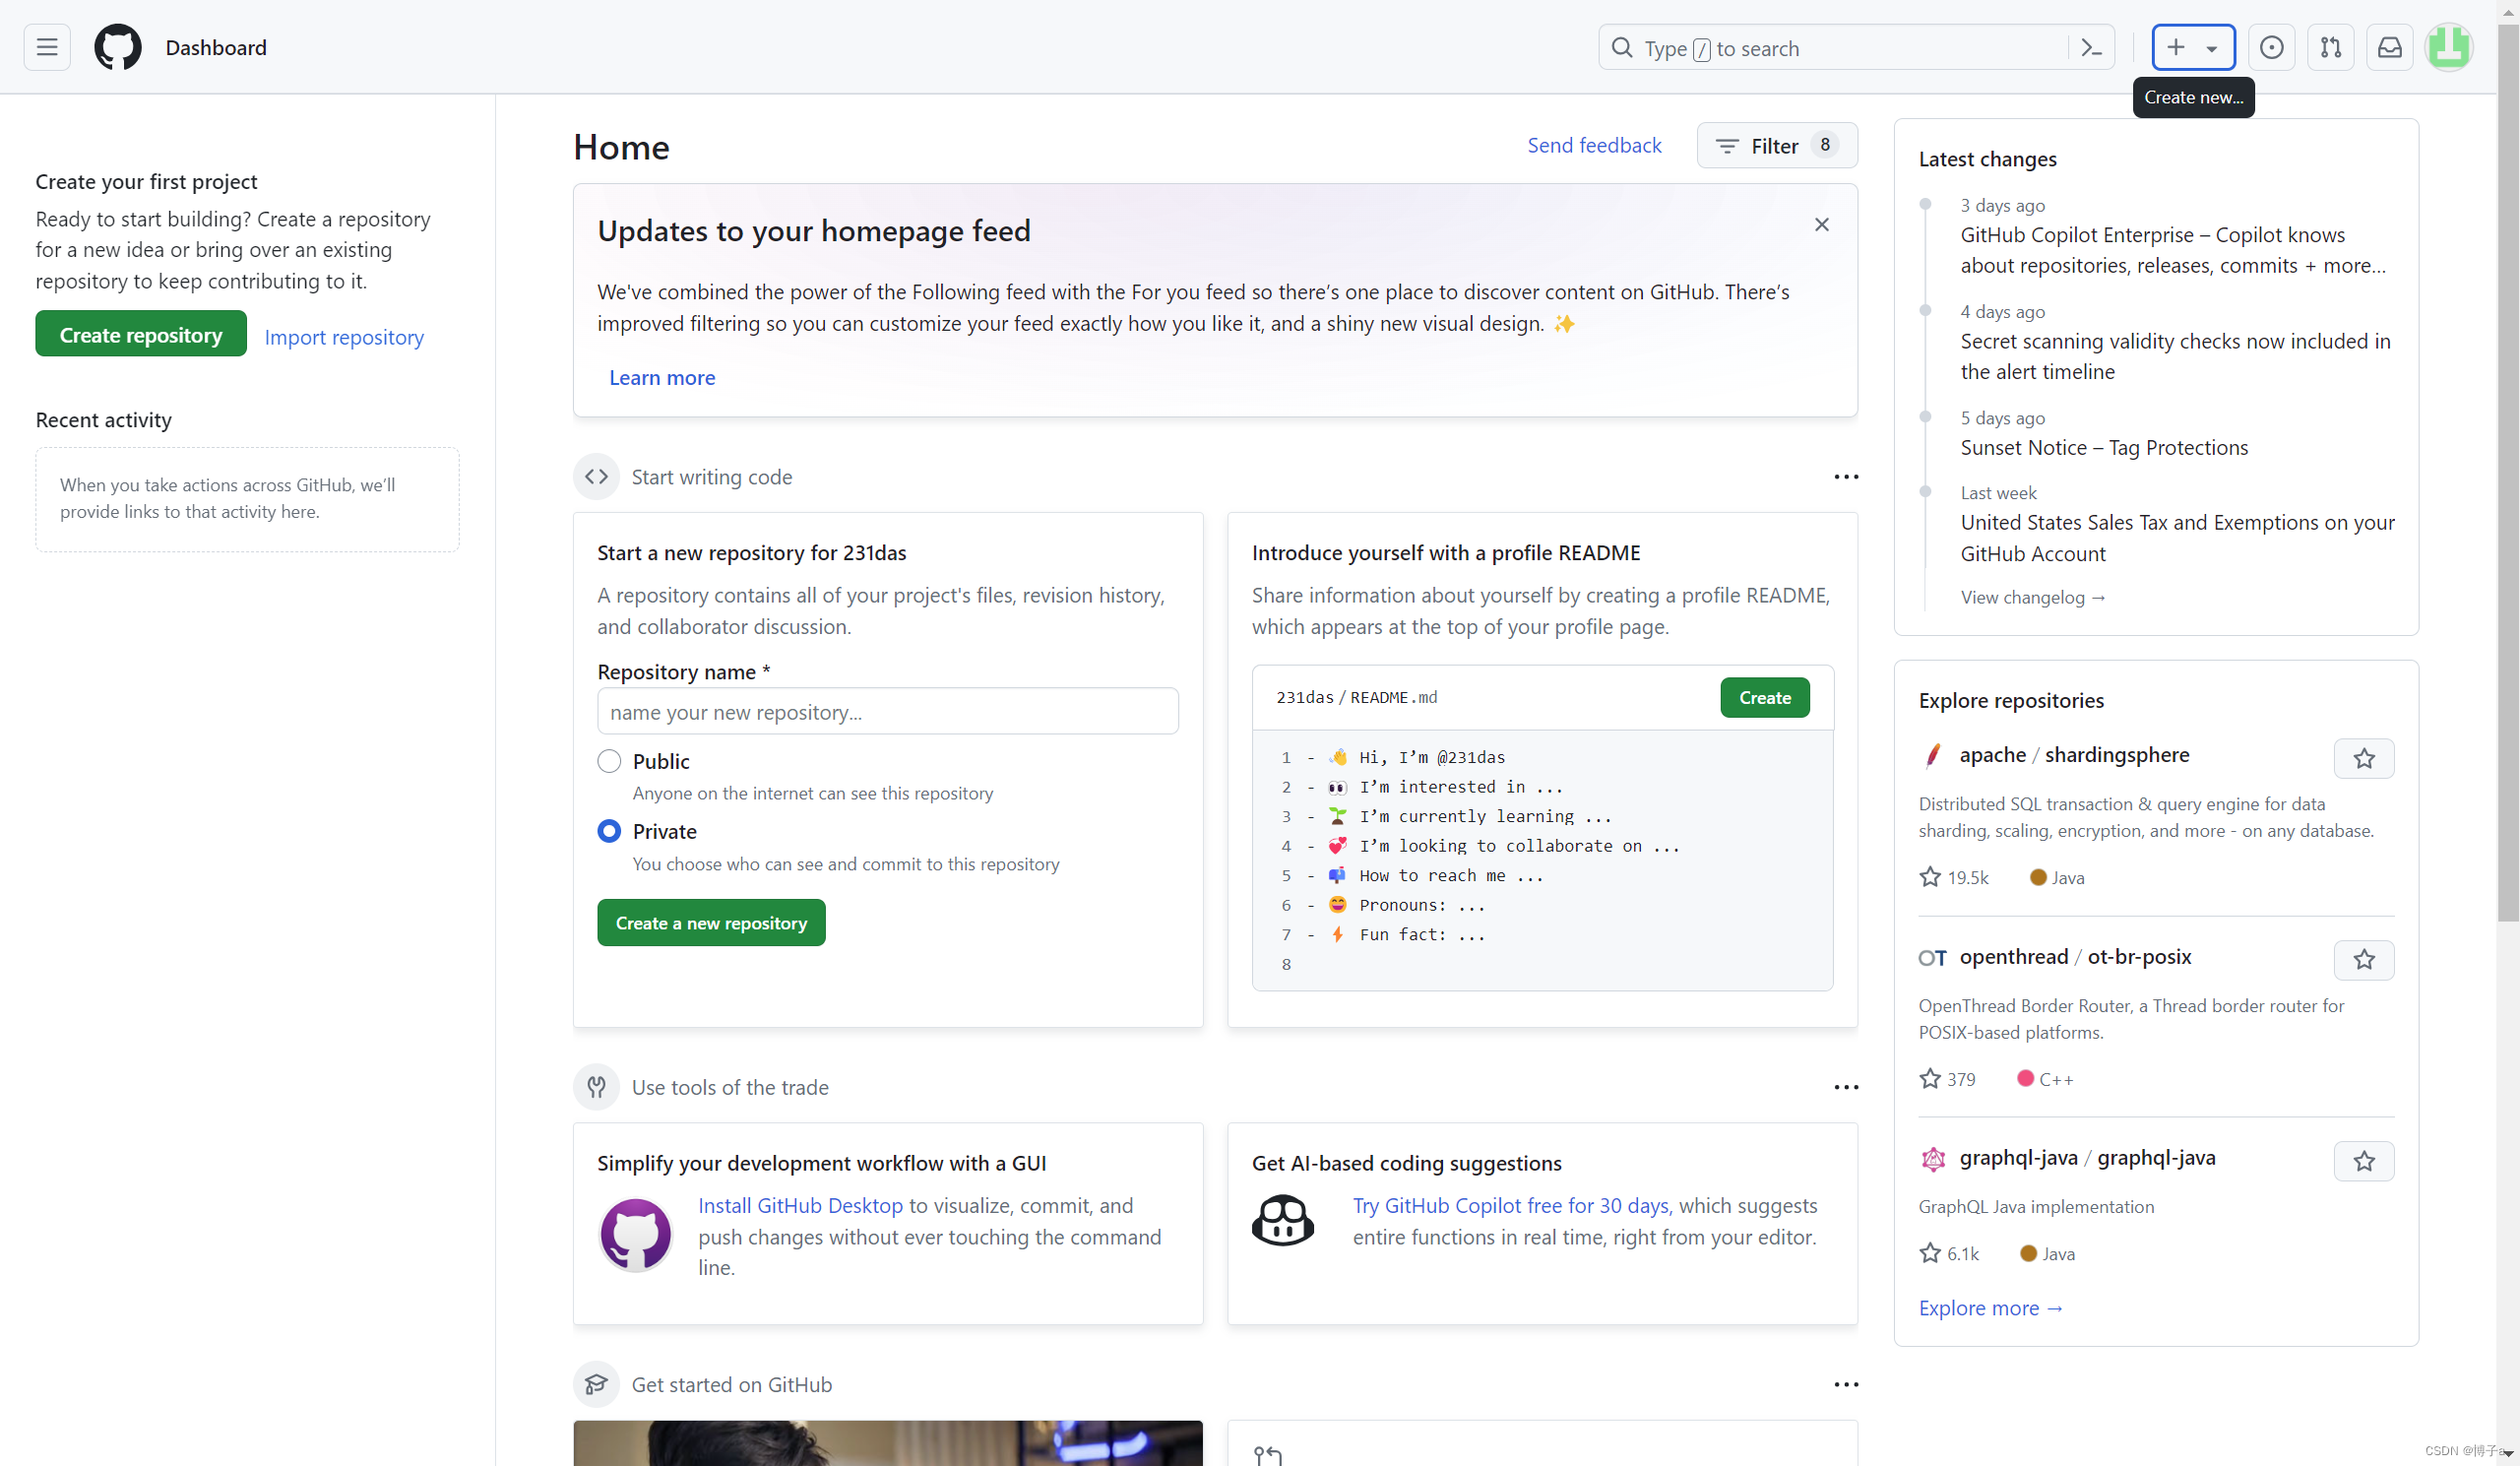2520x1466 pixels.
Task: Open the notifications inbox icon
Action: tap(2389, 47)
